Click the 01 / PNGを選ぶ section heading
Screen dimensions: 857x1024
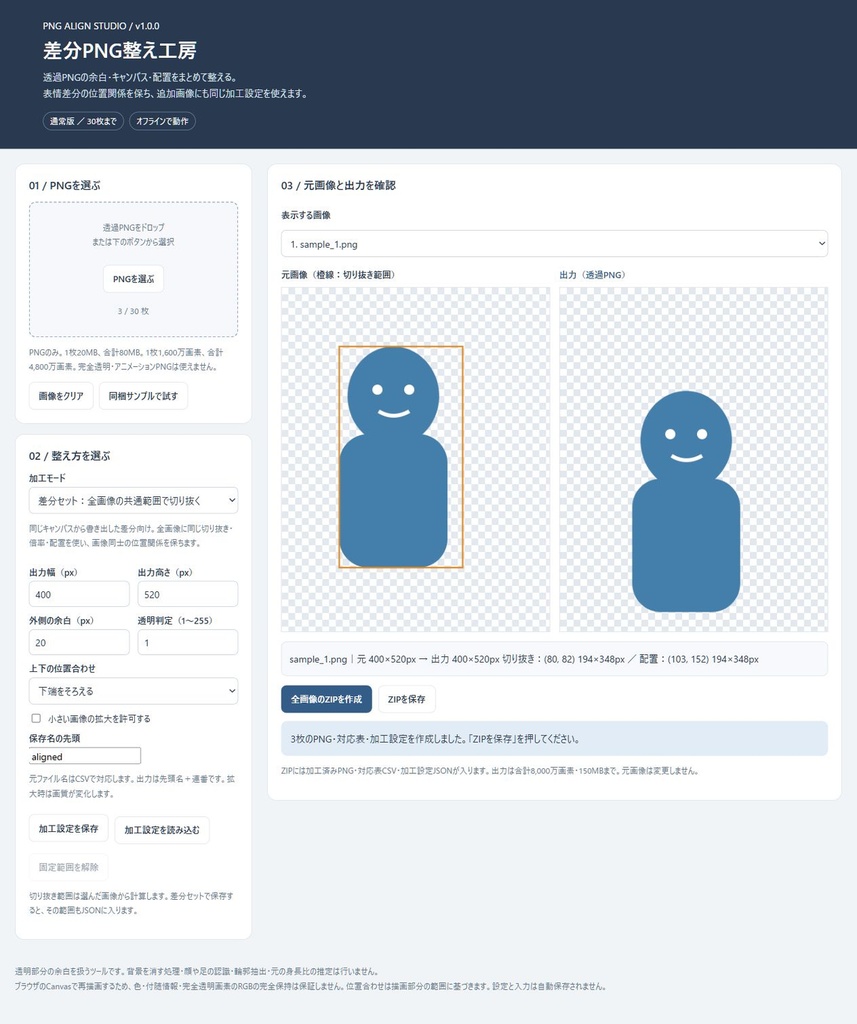[x=65, y=185]
